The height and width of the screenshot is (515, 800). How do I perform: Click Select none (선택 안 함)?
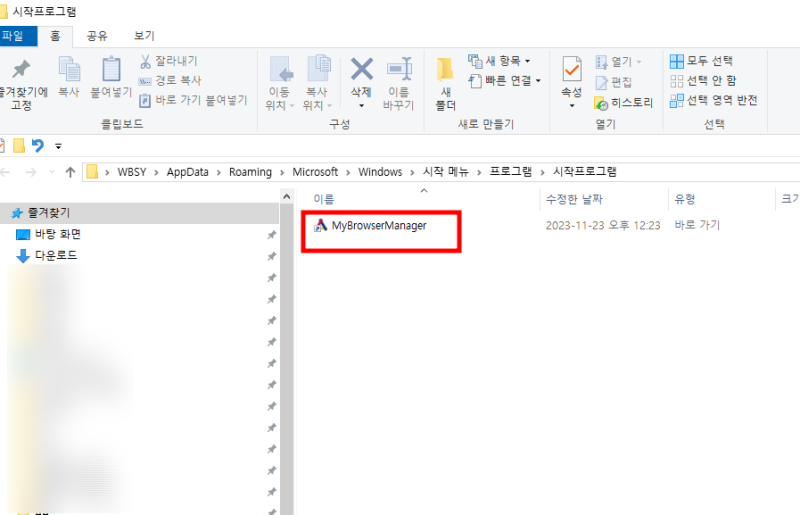tap(703, 81)
